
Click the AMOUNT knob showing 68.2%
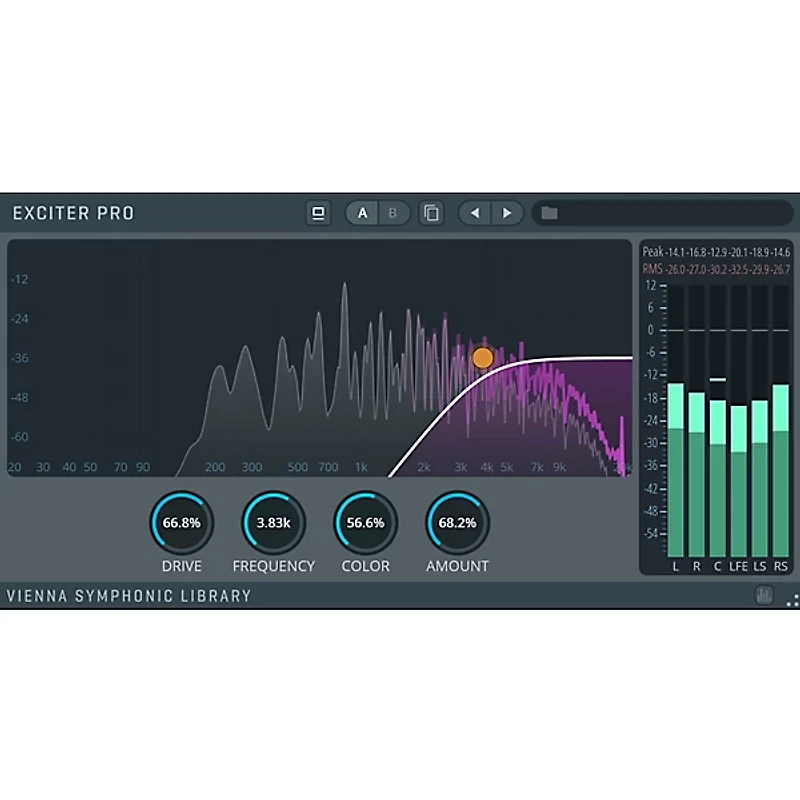[x=456, y=521]
